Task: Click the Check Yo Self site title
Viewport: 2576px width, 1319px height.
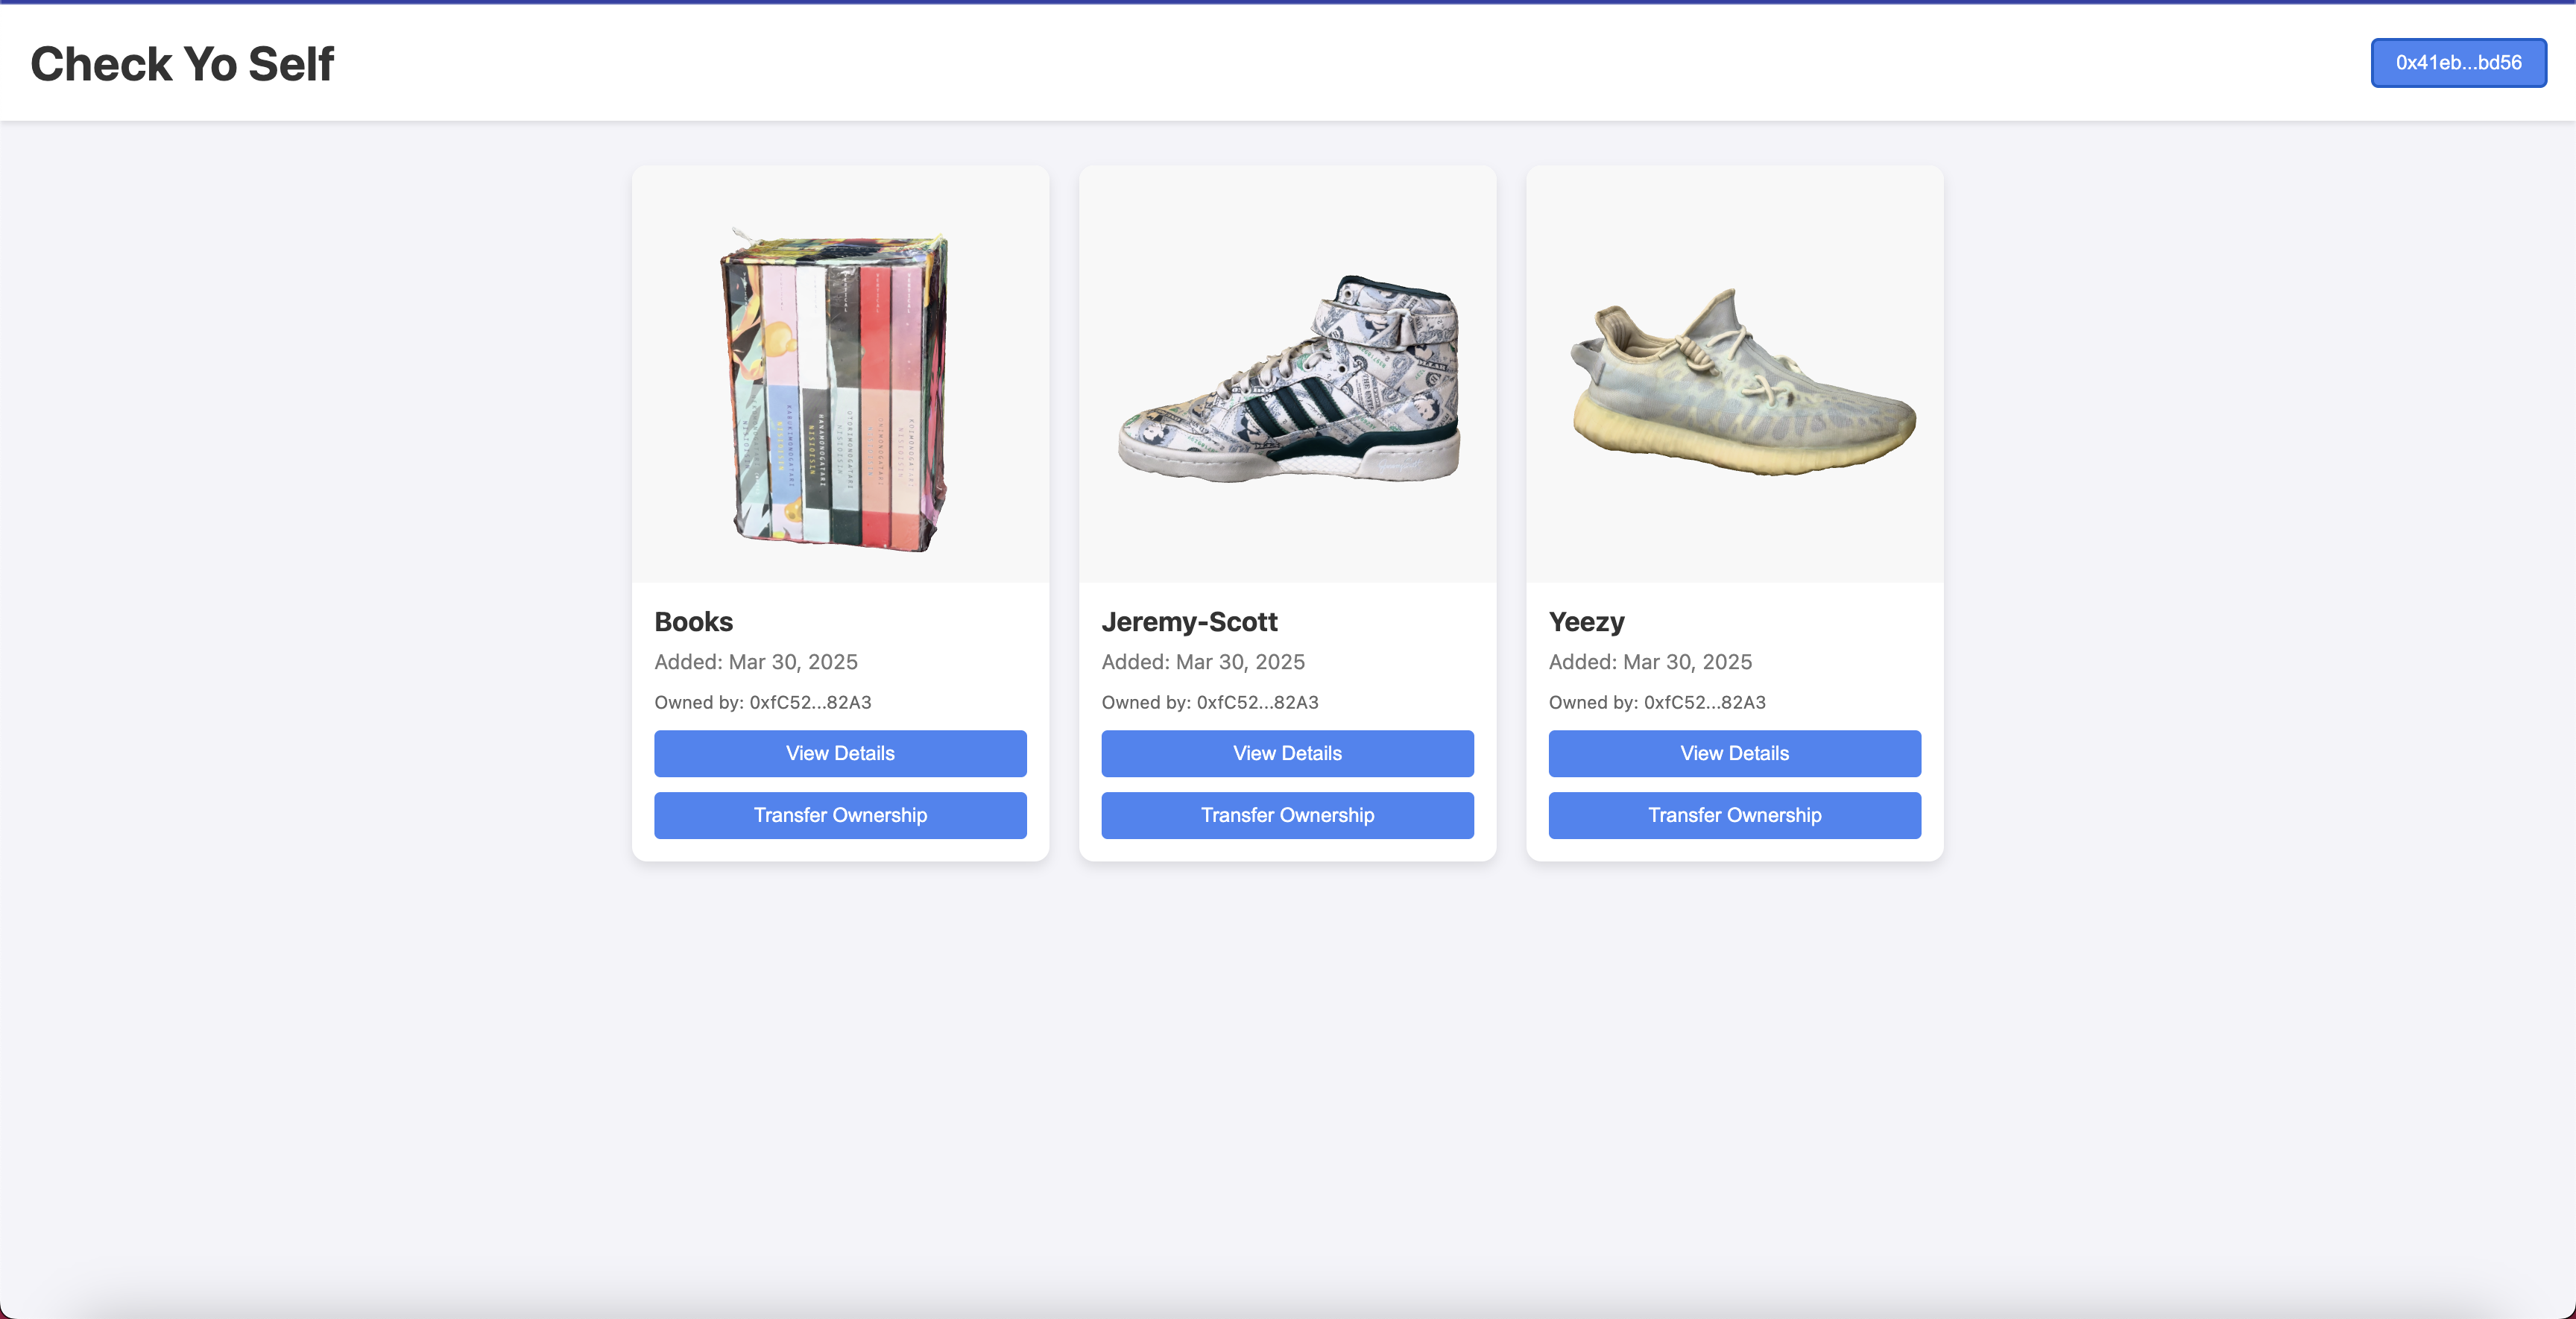Action: pos(182,64)
